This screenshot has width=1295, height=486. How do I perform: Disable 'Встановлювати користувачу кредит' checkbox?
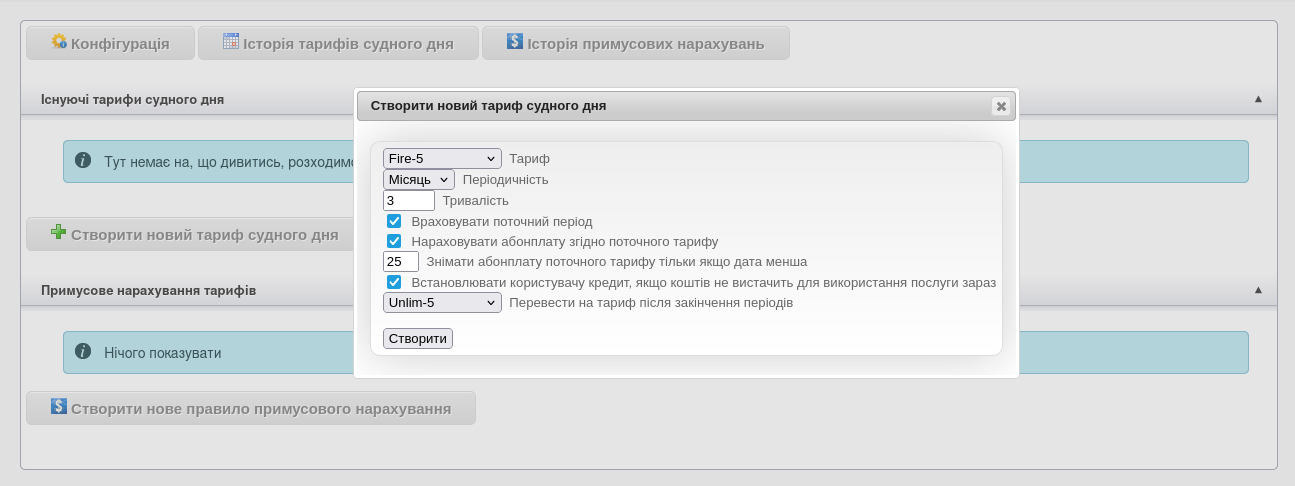point(394,282)
